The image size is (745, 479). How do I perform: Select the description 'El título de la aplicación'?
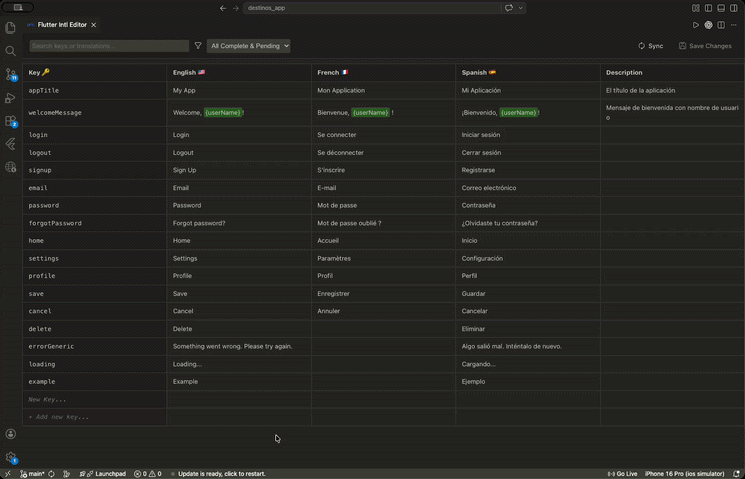click(672, 90)
